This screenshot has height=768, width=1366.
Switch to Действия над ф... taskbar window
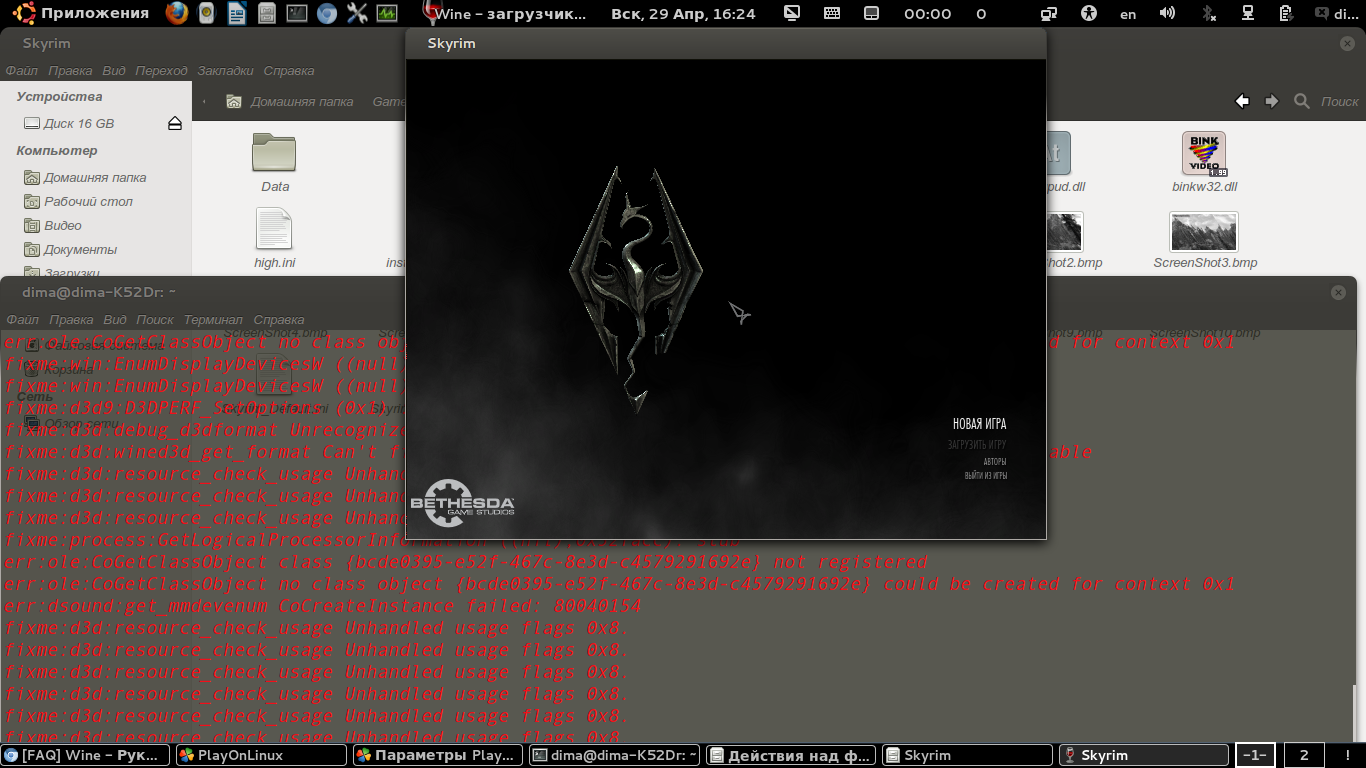pos(790,756)
